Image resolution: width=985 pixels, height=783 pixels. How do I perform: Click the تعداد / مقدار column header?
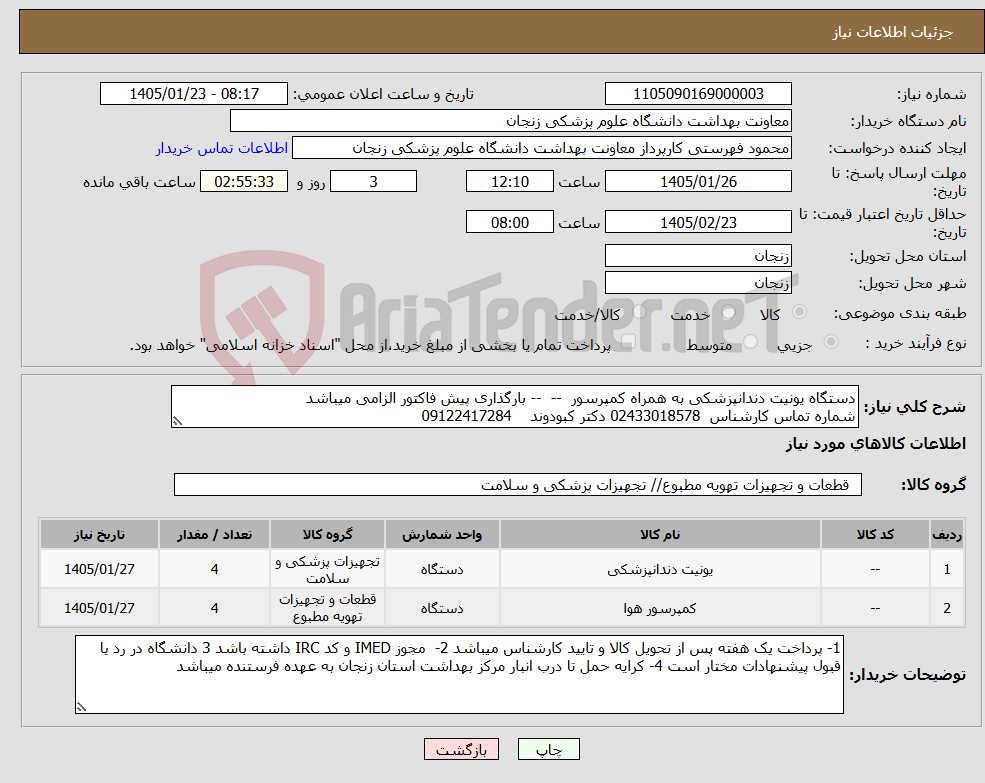coord(214,534)
